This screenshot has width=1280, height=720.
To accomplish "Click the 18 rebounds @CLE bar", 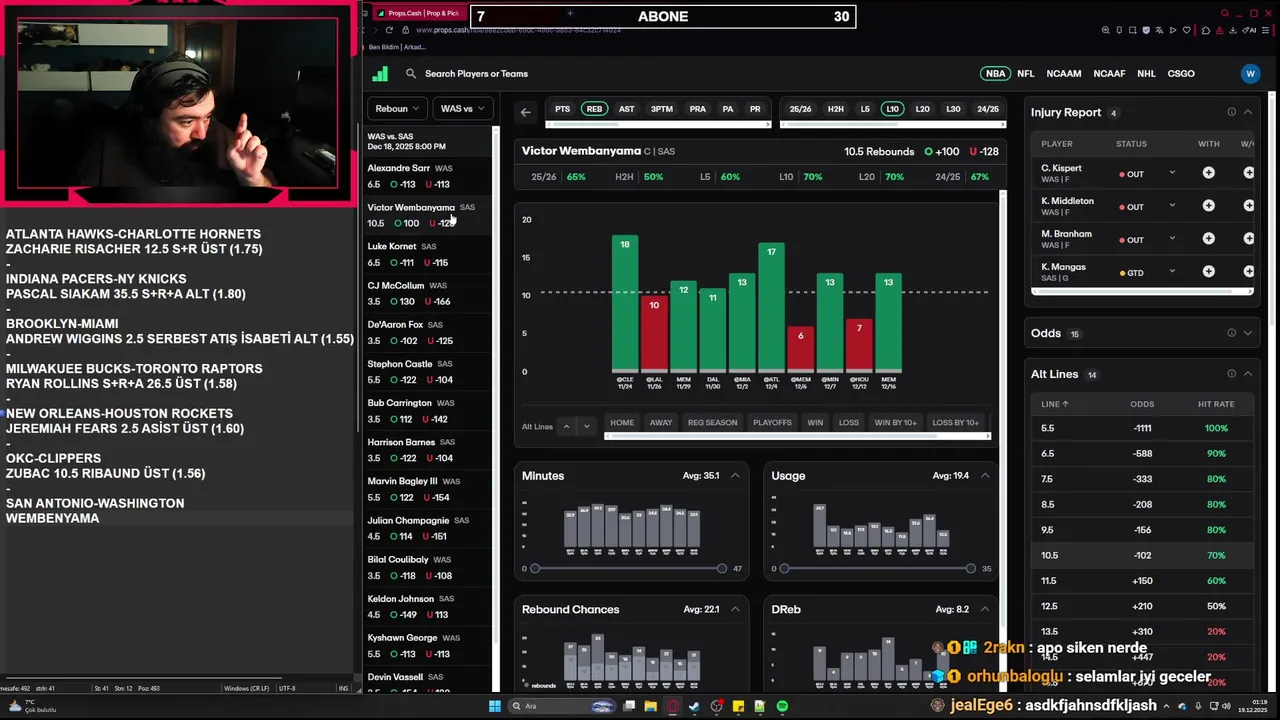I will [625, 303].
